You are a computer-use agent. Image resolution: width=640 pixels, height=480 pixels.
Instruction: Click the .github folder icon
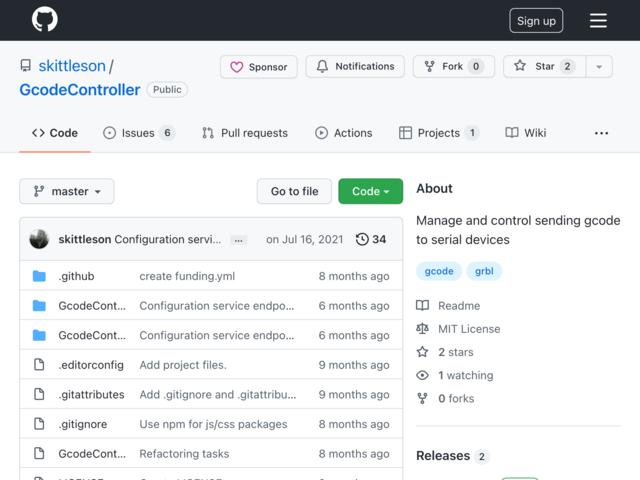(x=39, y=276)
